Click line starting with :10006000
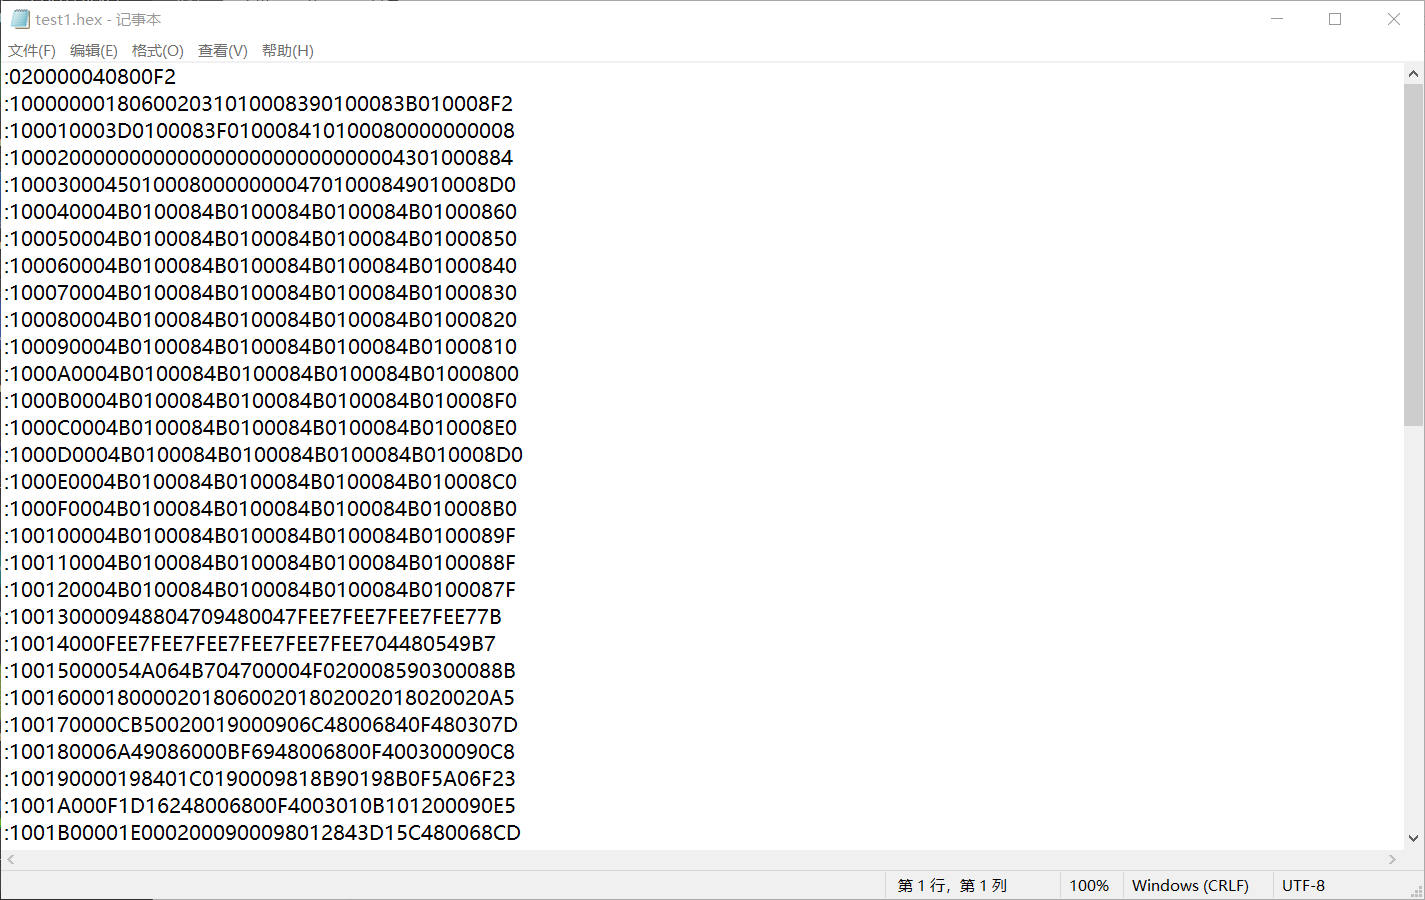Viewport: 1425px width, 900px height. pos(260,266)
